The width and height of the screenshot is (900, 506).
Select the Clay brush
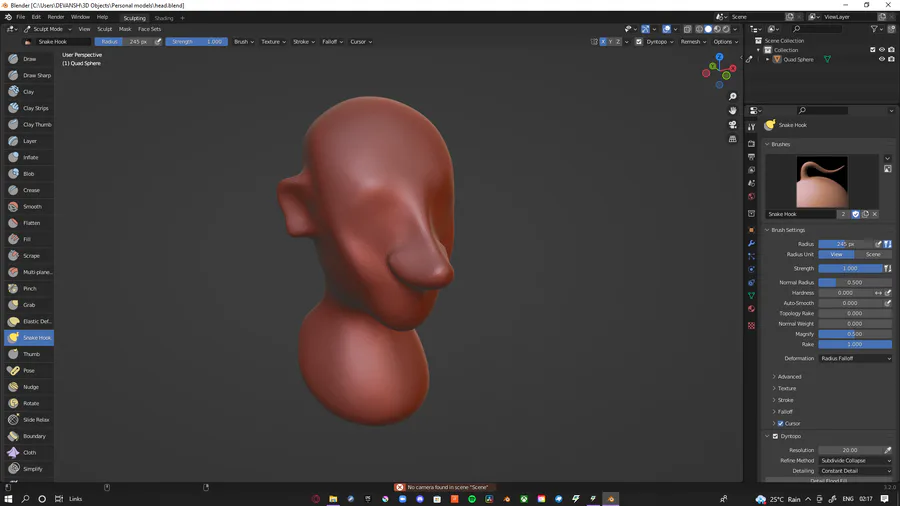pos(29,92)
